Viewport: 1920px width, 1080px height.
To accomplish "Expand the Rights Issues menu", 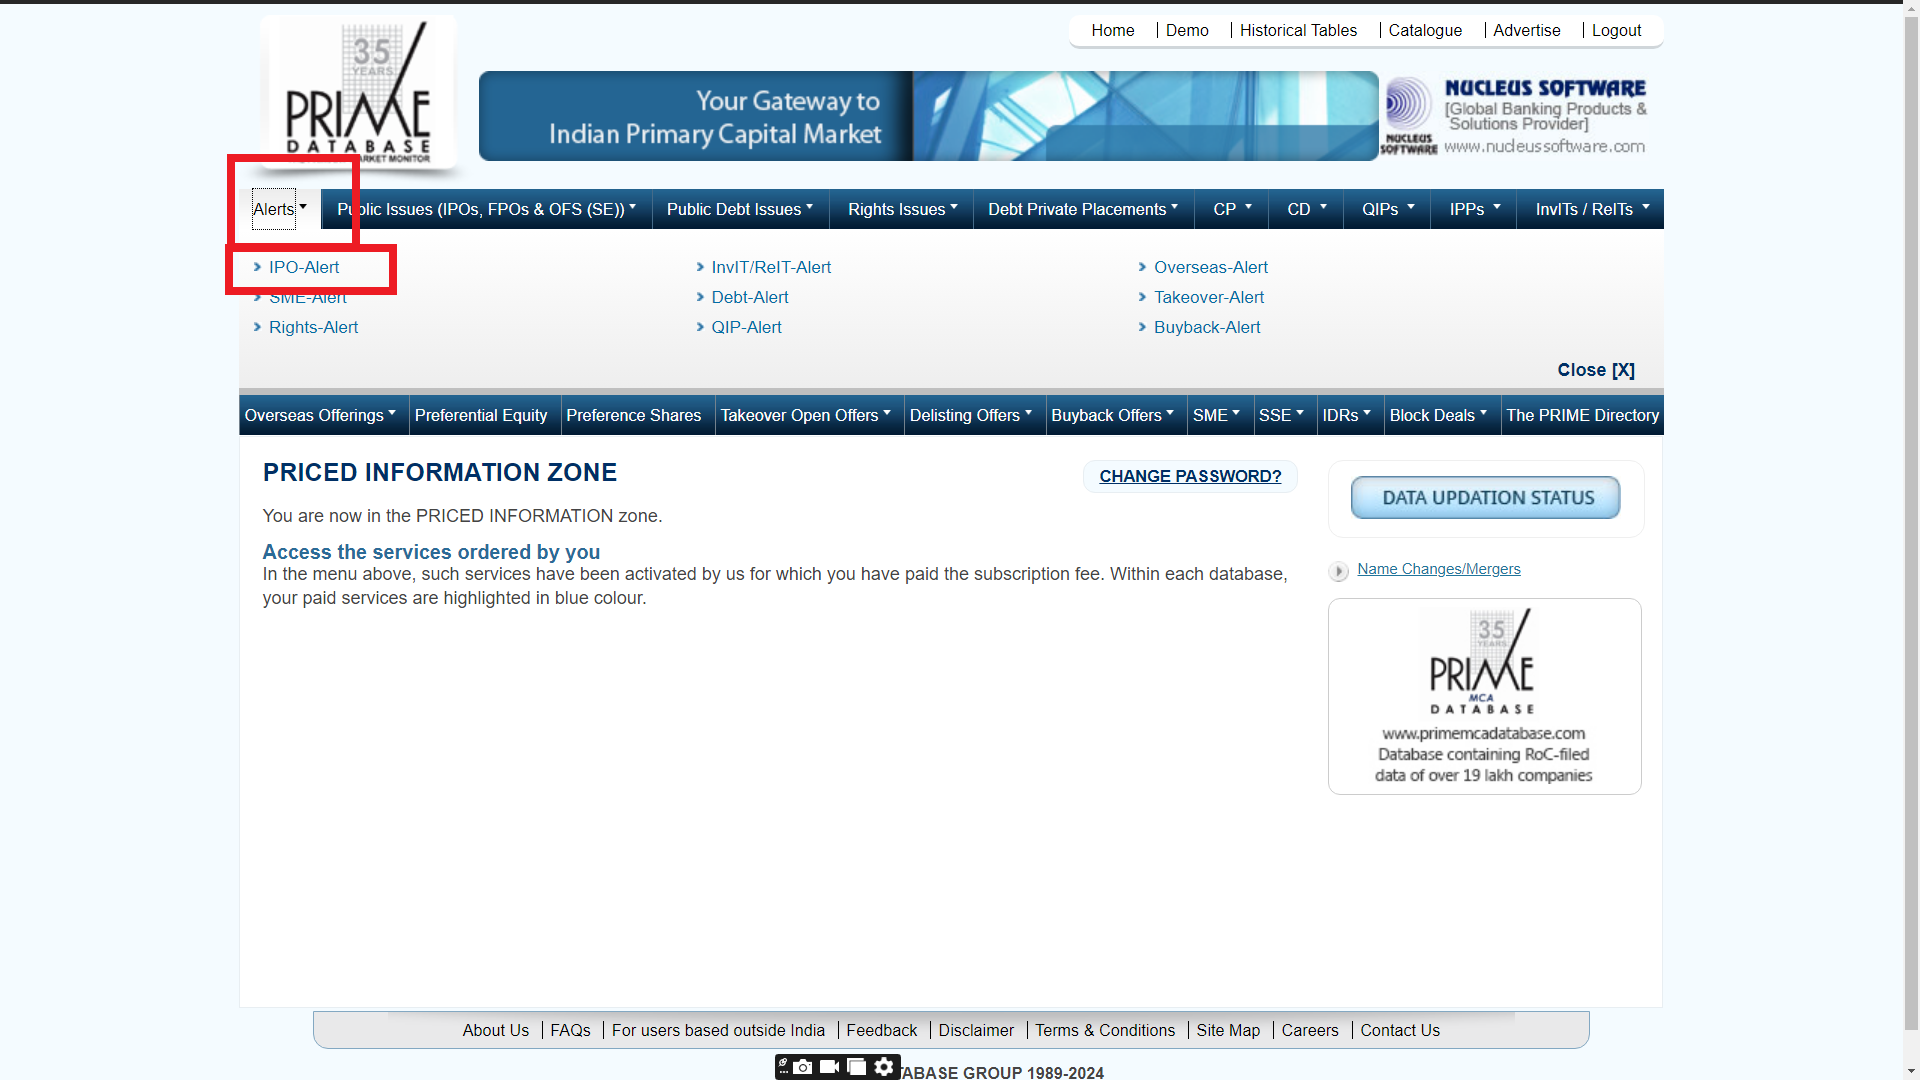I will [x=902, y=209].
